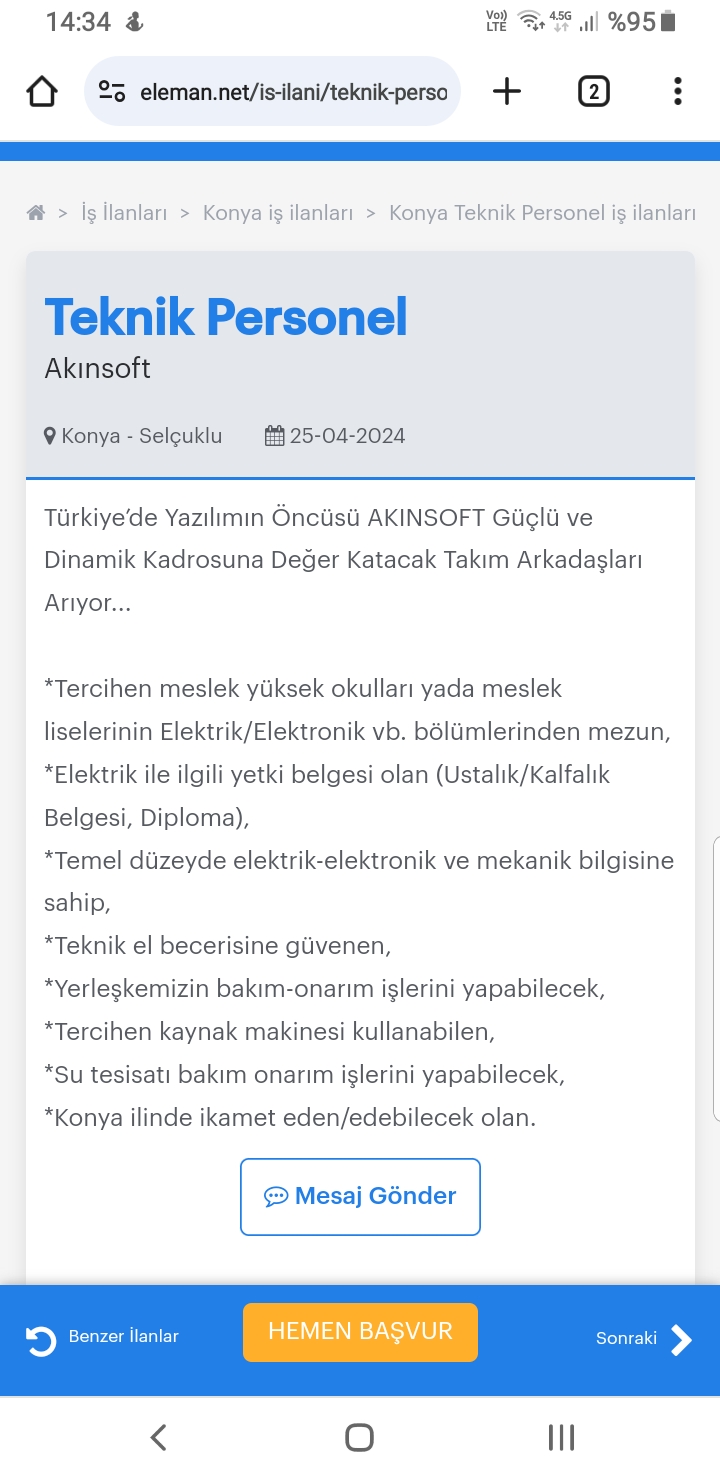Tap the Konya - Selçuklu location pin
This screenshot has width=720, height=1480.
click(50, 436)
